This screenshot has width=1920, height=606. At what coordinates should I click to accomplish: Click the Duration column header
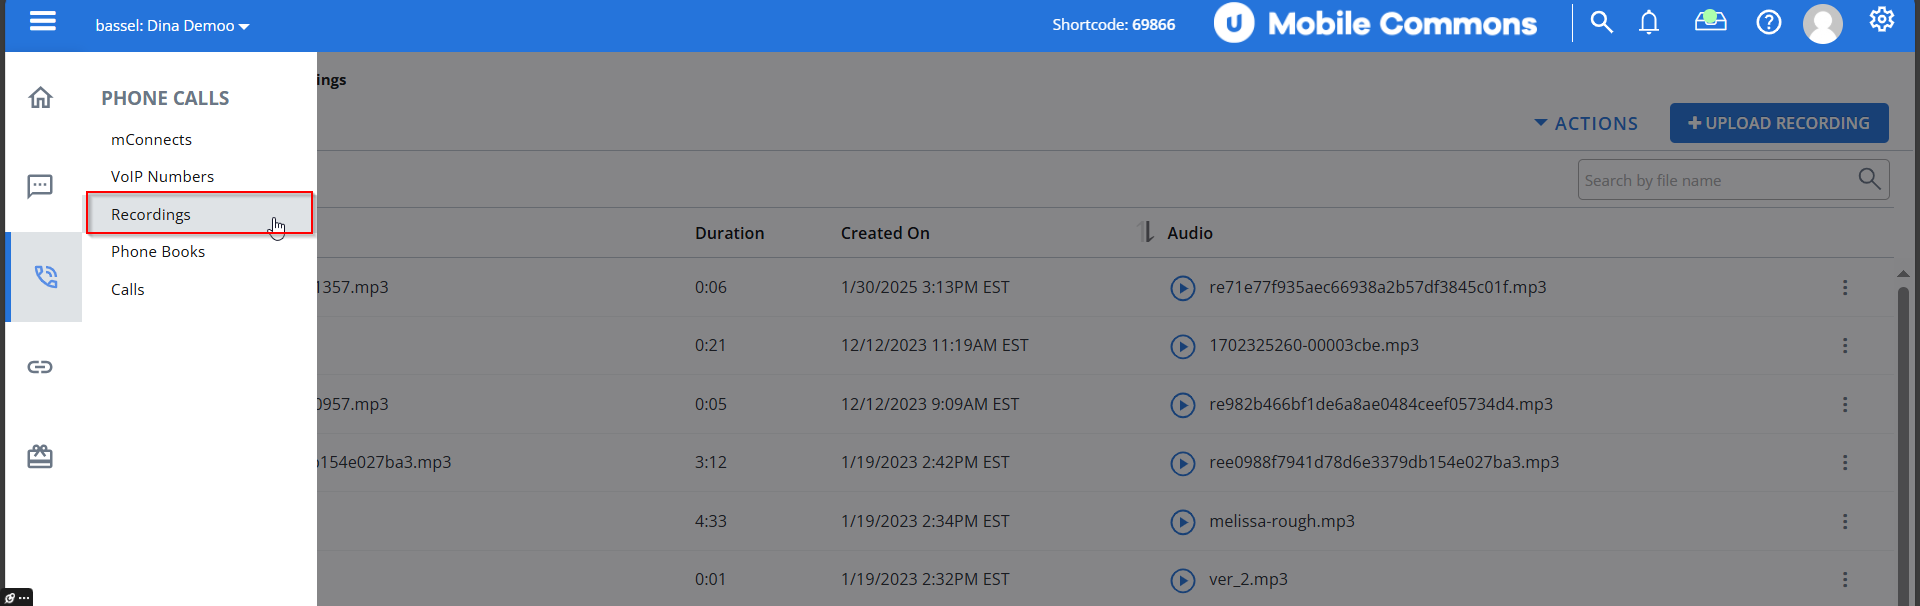click(x=729, y=233)
